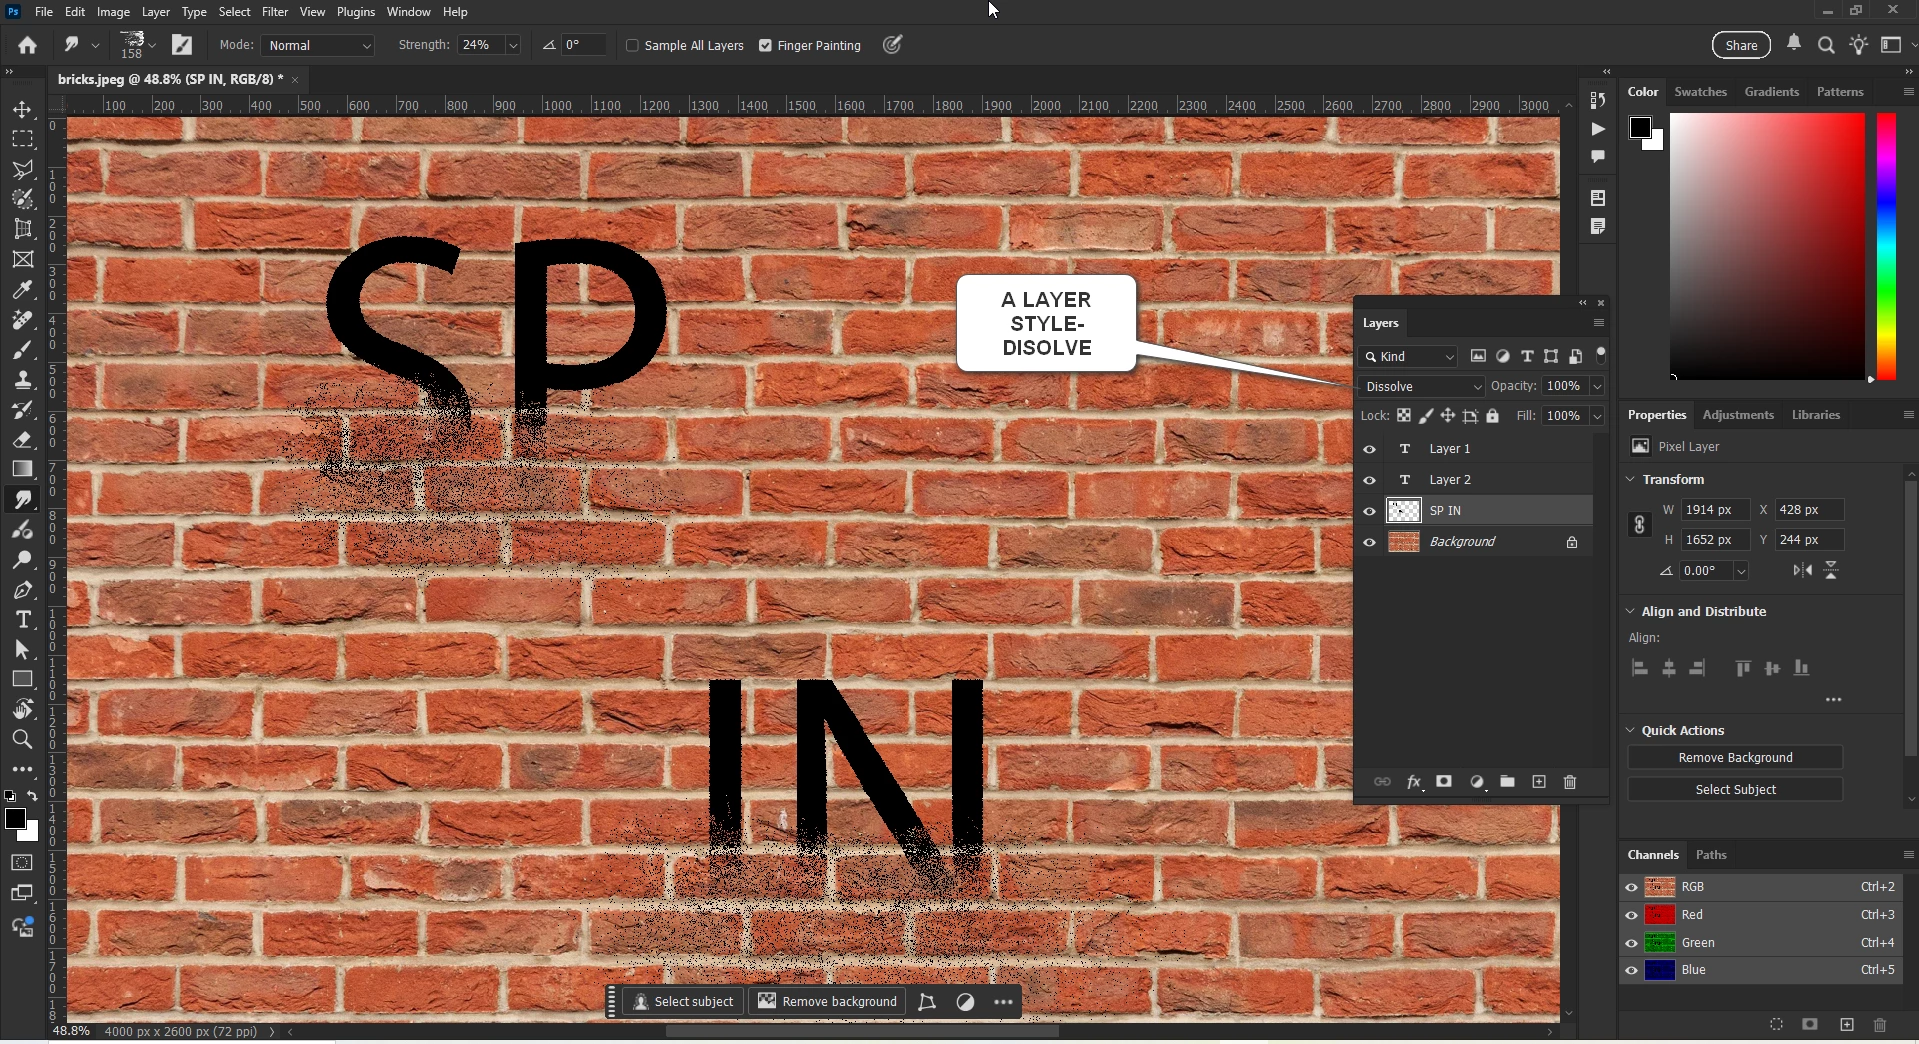Pick the Horizontal Type tool

[x=22, y=620]
